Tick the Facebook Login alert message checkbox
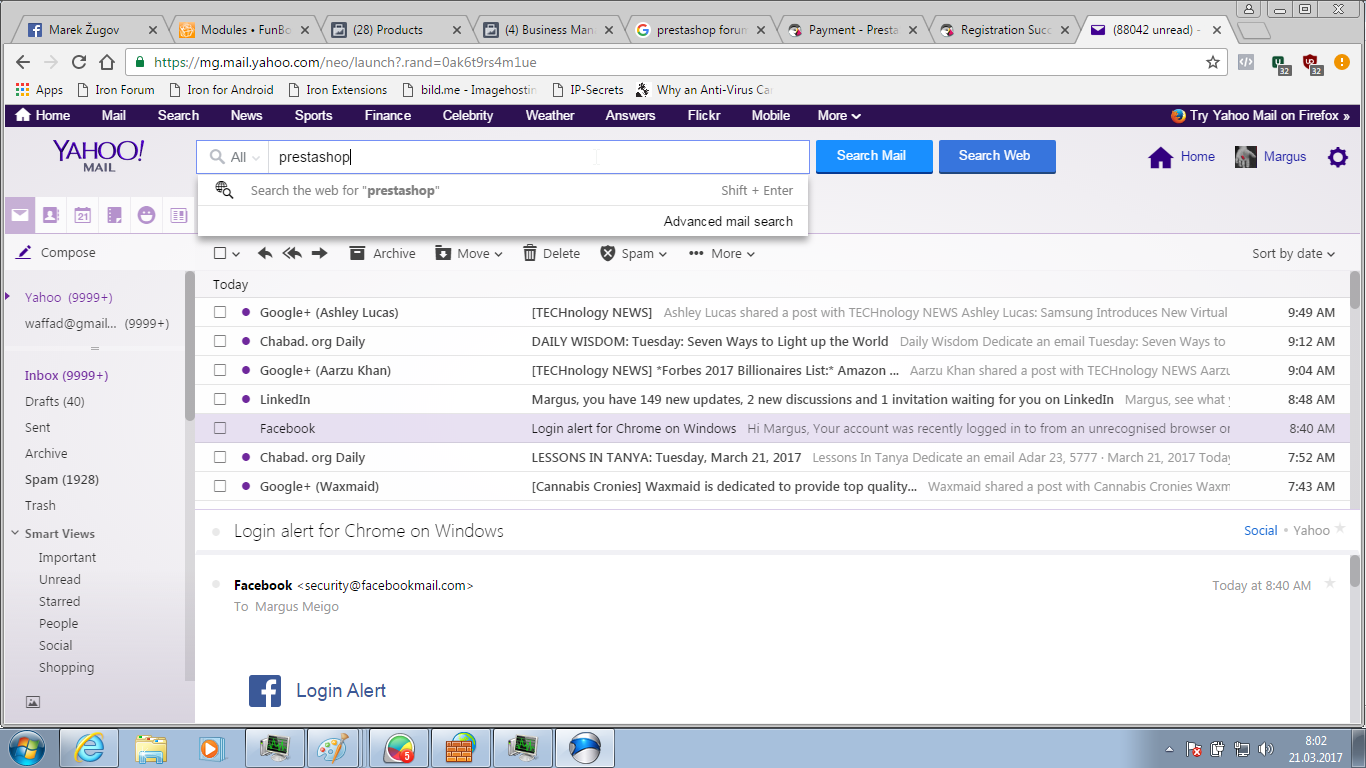Viewport: 1366px width, 768px height. click(x=220, y=429)
